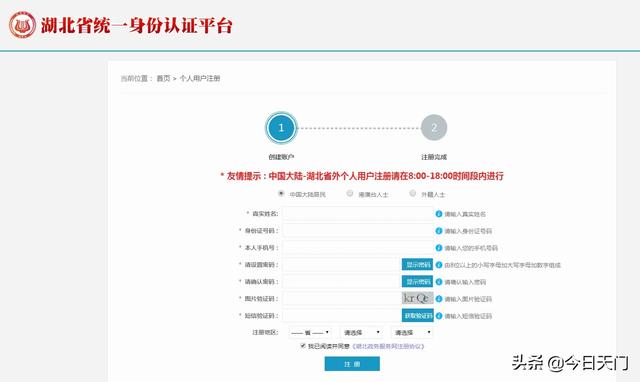This screenshot has height=382, width=640.
Task: Click info icon beside confirm password field
Action: click(439, 282)
